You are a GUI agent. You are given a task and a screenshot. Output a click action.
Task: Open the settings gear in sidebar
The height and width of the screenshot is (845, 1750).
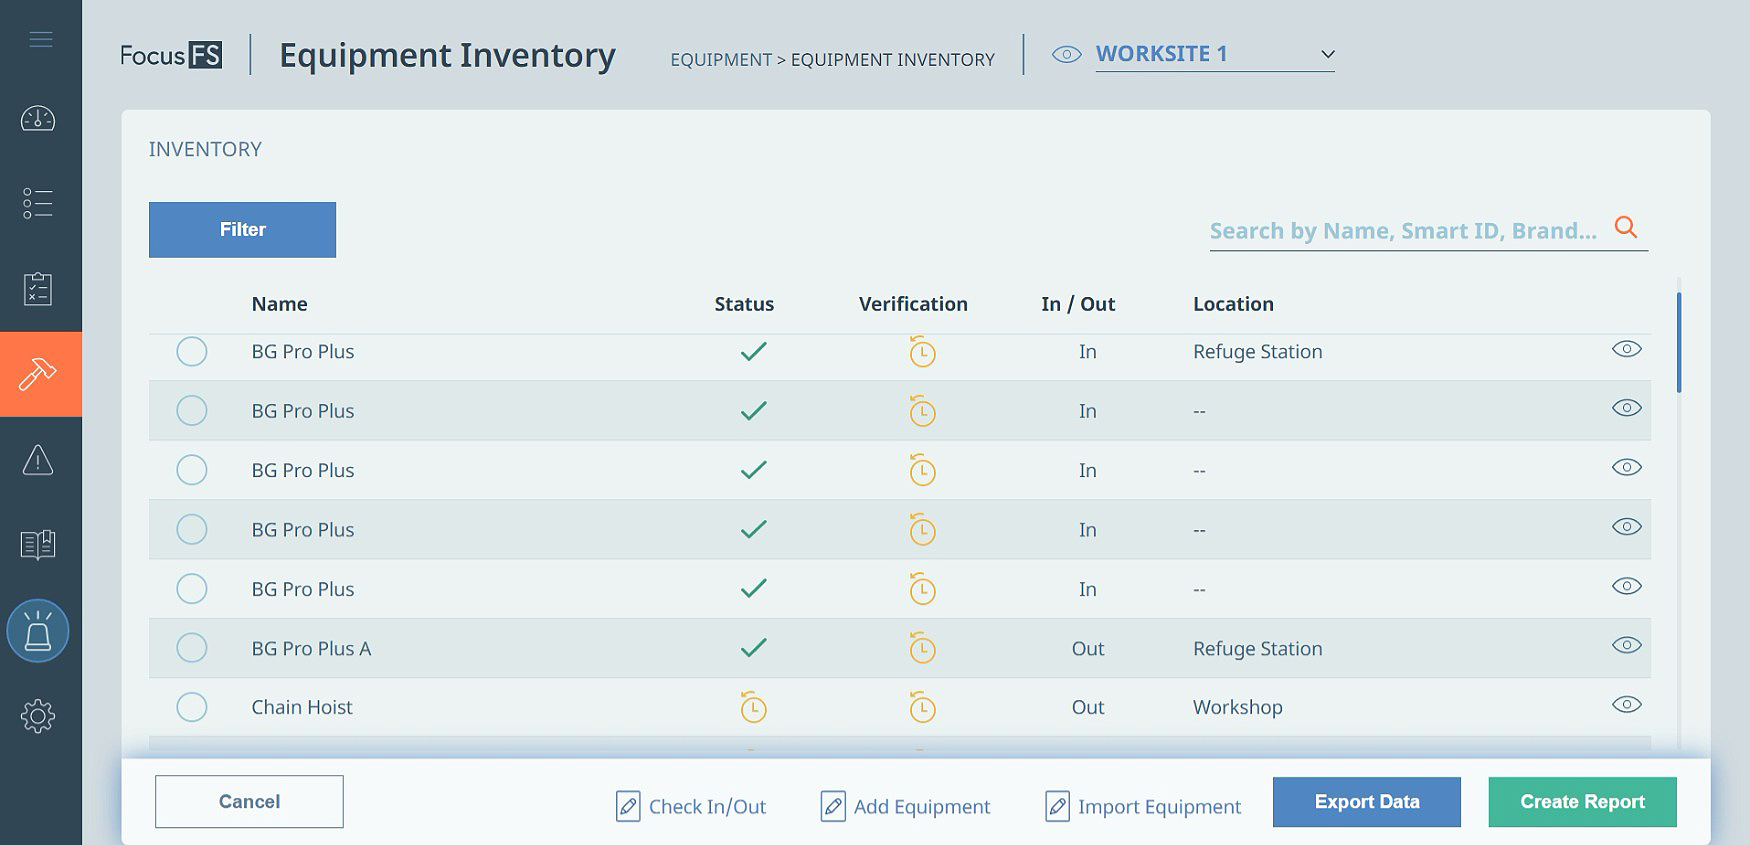coord(38,716)
